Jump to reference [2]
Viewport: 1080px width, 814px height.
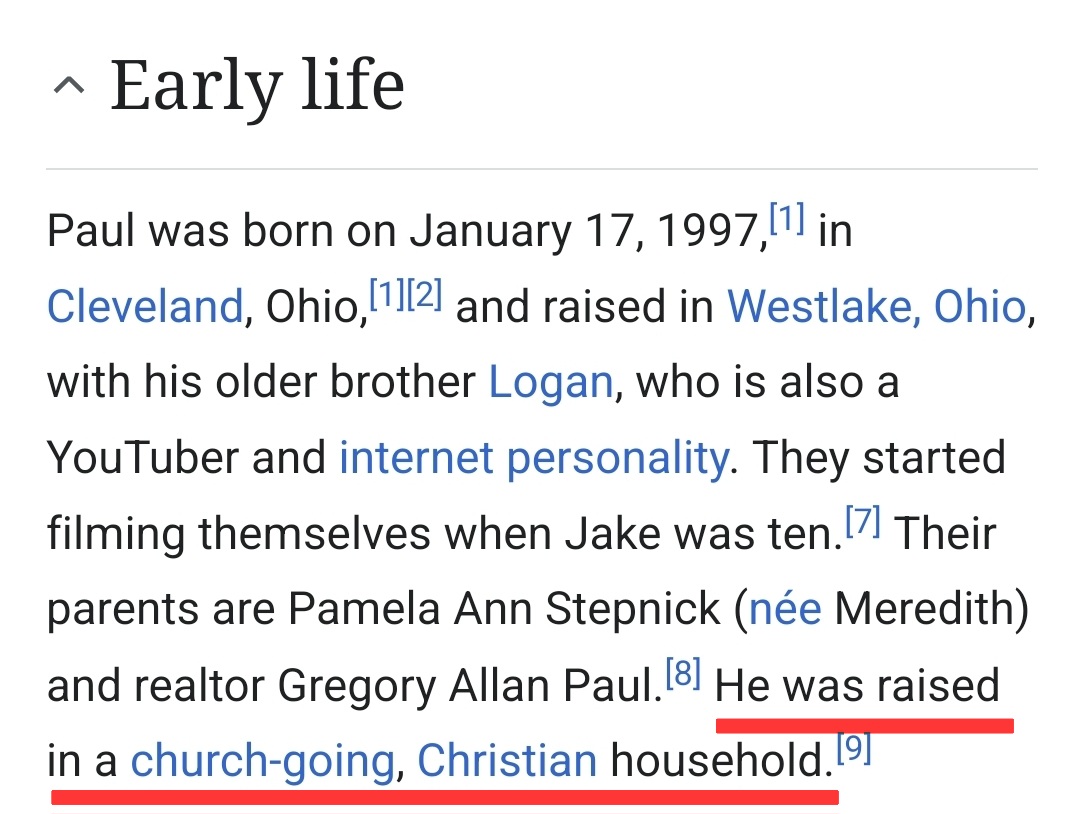424,295
